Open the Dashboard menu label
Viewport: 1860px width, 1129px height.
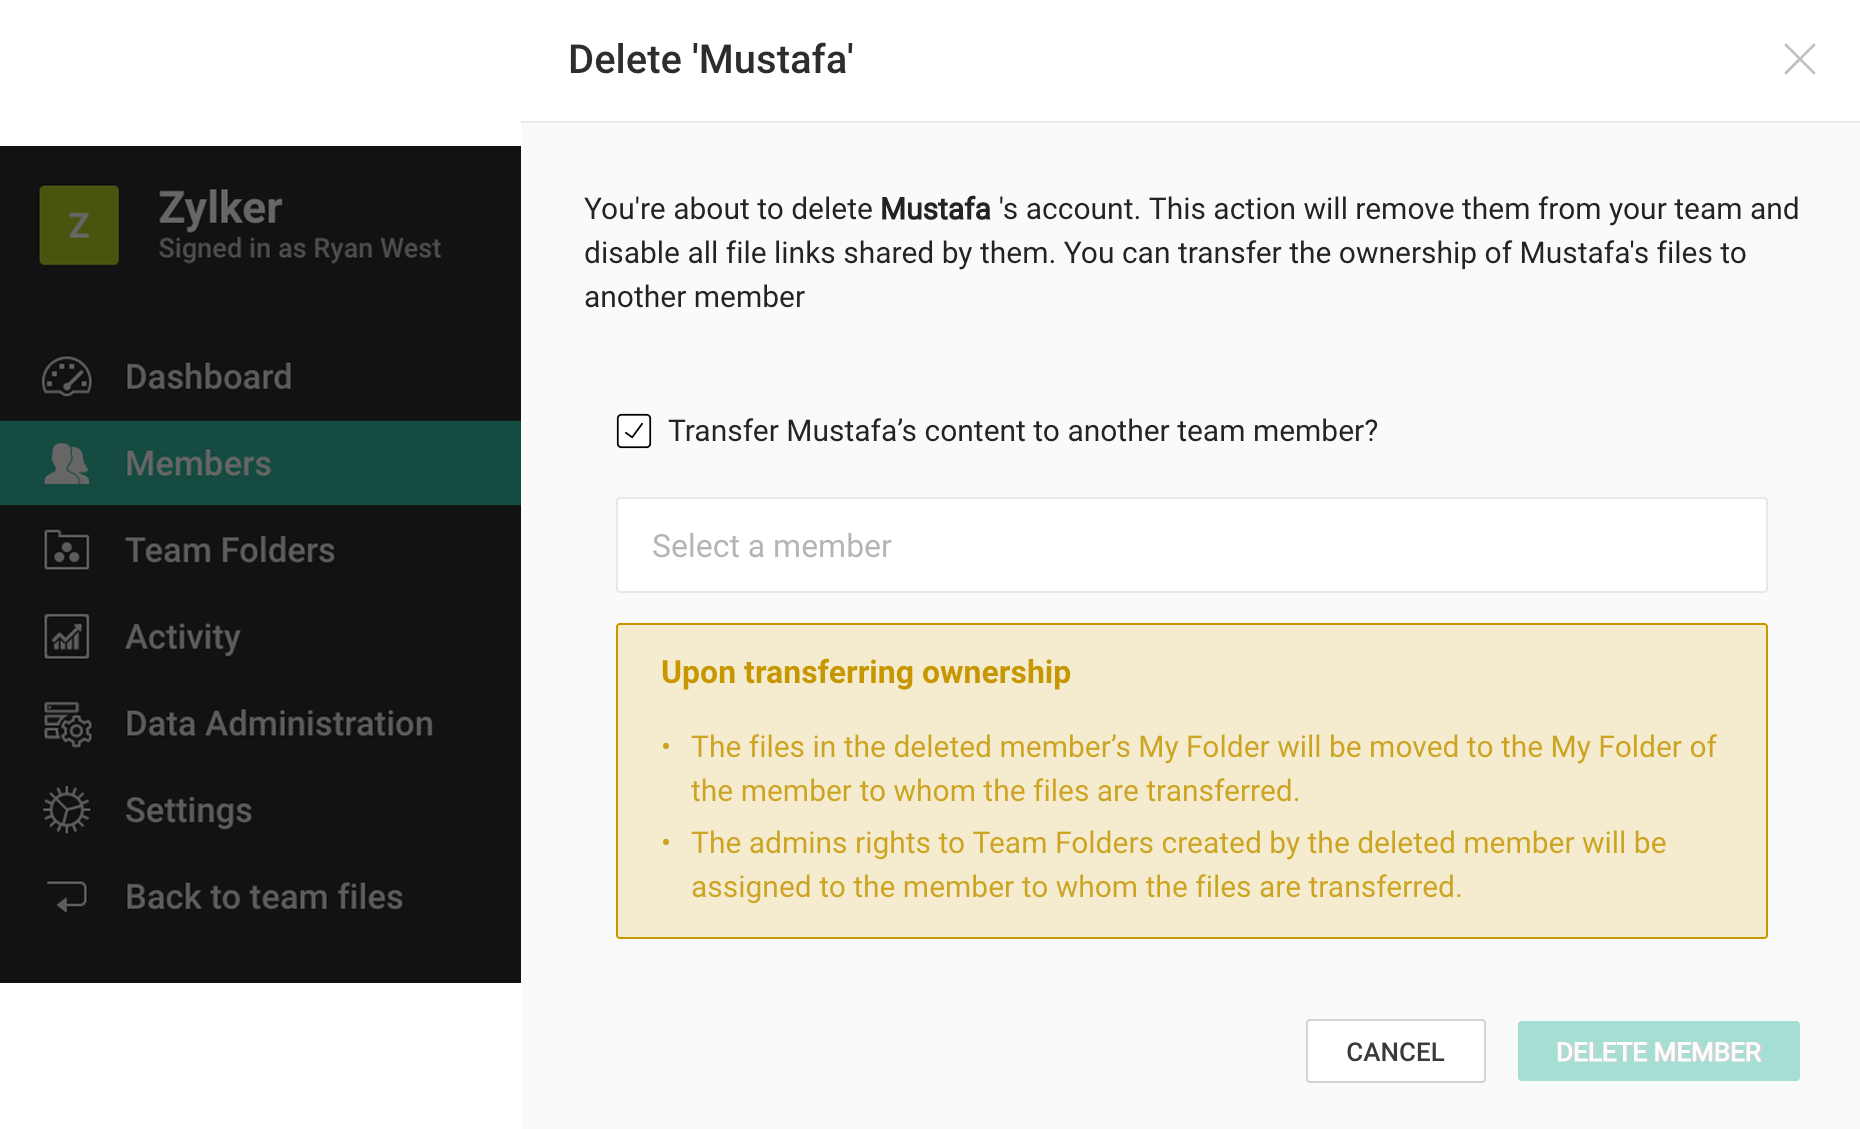[208, 377]
